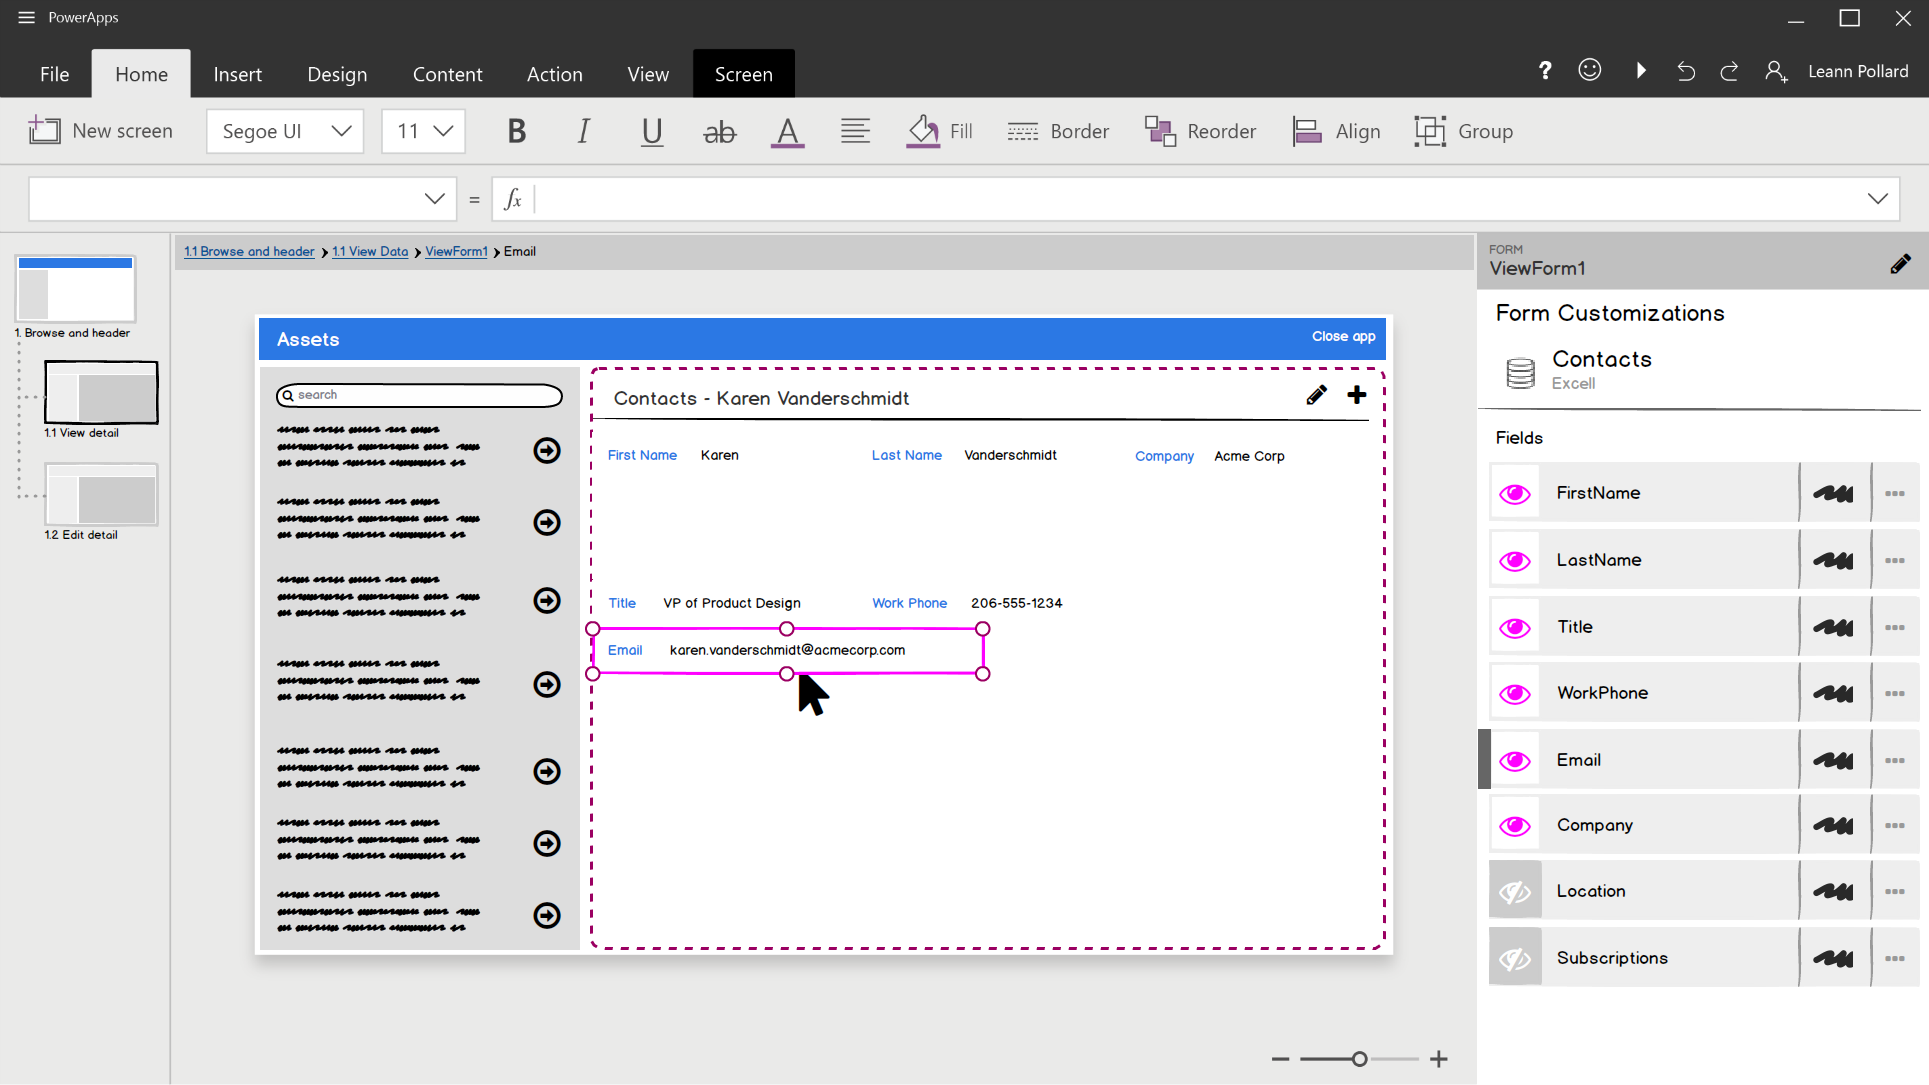Click the edit pencil in Contacts form
Screen dimensions: 1929x1085
tap(1316, 395)
